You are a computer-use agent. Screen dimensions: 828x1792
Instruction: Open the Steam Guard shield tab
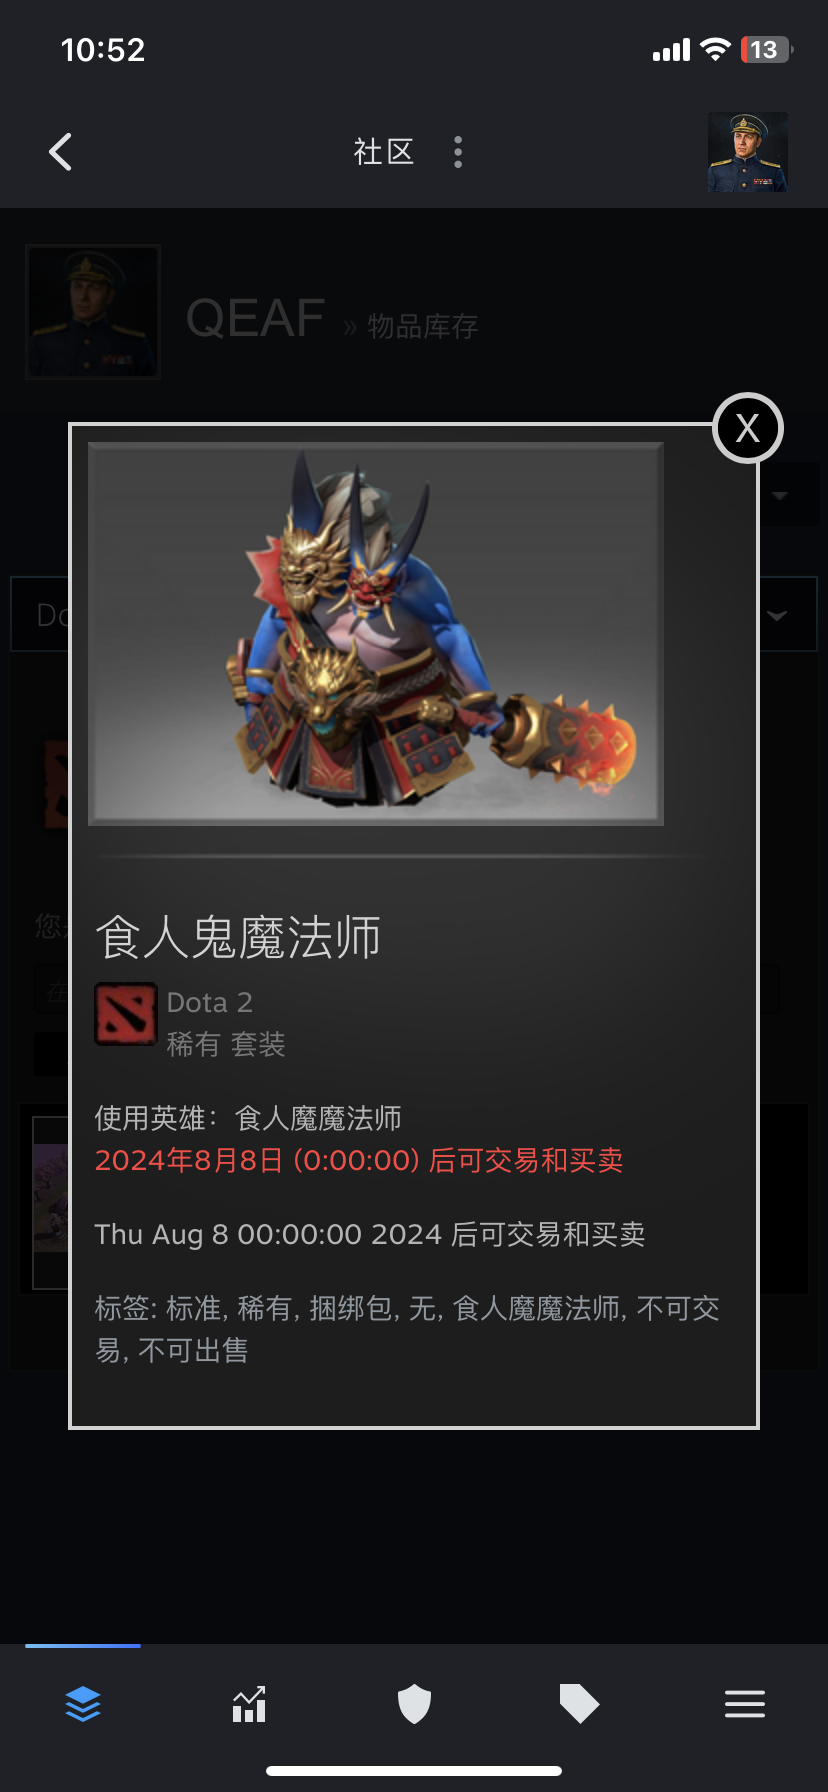pyautogui.click(x=414, y=1704)
